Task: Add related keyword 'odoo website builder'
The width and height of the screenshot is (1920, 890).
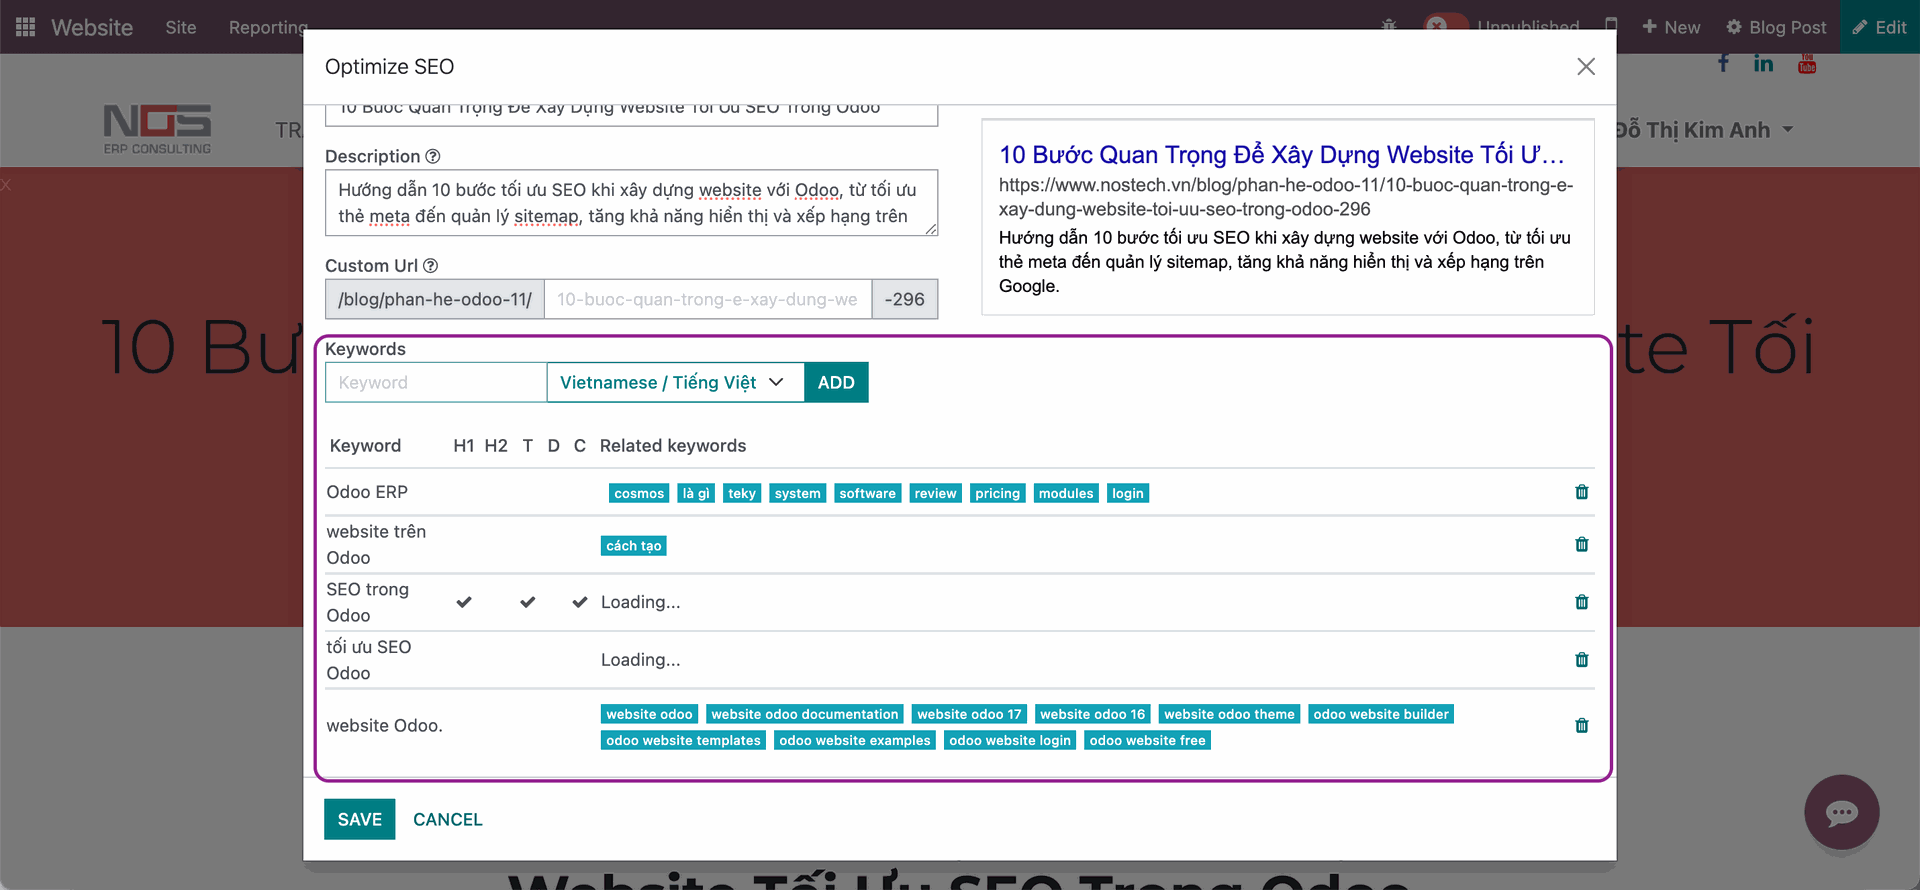Action: 1381,714
